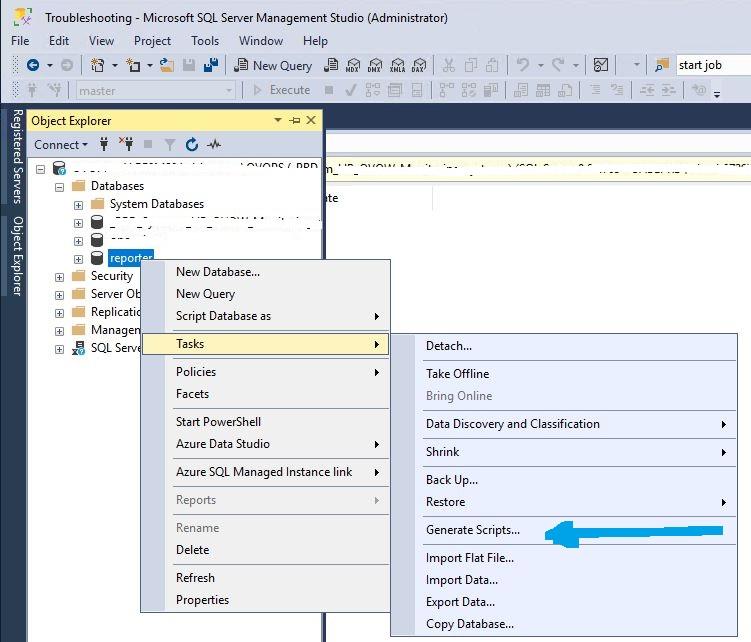This screenshot has height=642, width=751.
Task: Click the Find in Files icon
Action: [662, 65]
